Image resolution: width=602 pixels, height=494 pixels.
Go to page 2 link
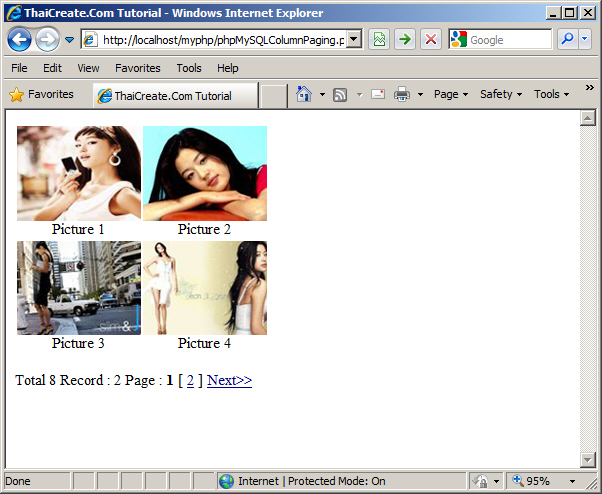coord(190,380)
